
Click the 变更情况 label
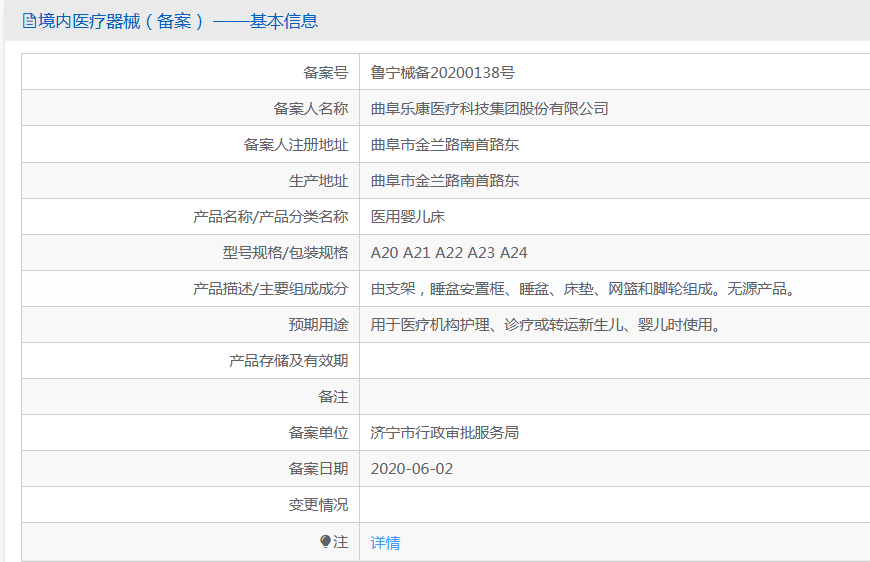[x=318, y=505]
